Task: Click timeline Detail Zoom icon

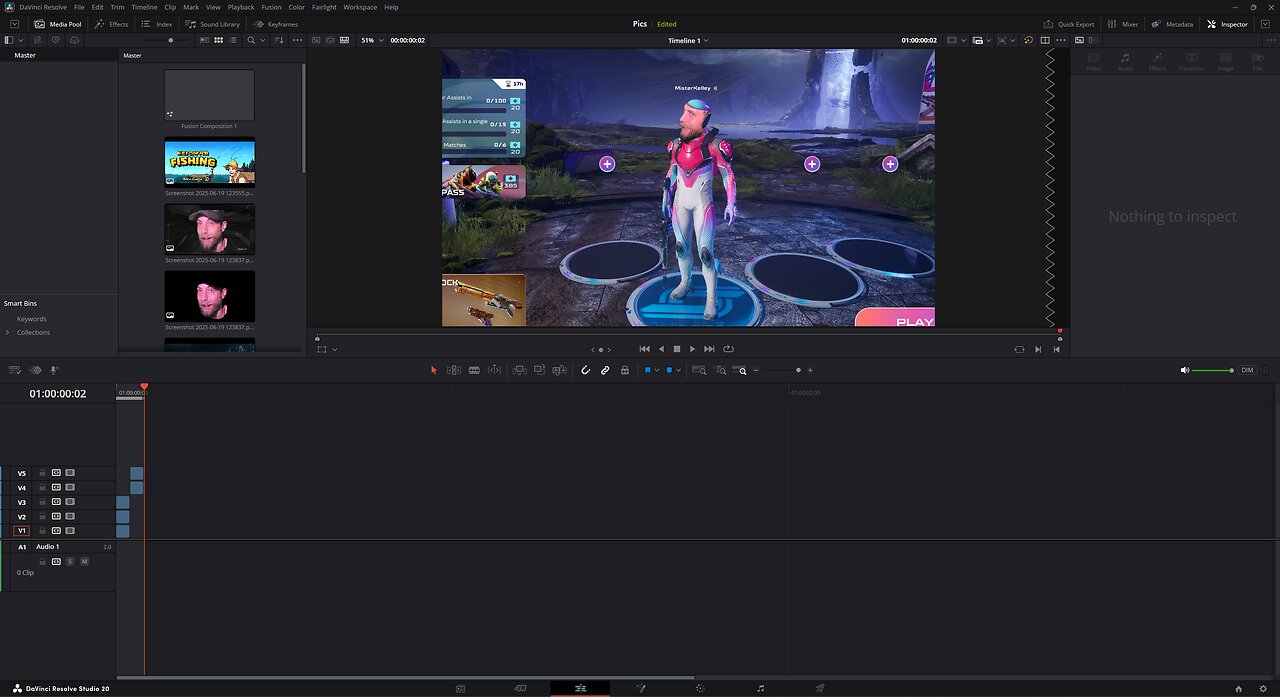Action: click(x=721, y=370)
